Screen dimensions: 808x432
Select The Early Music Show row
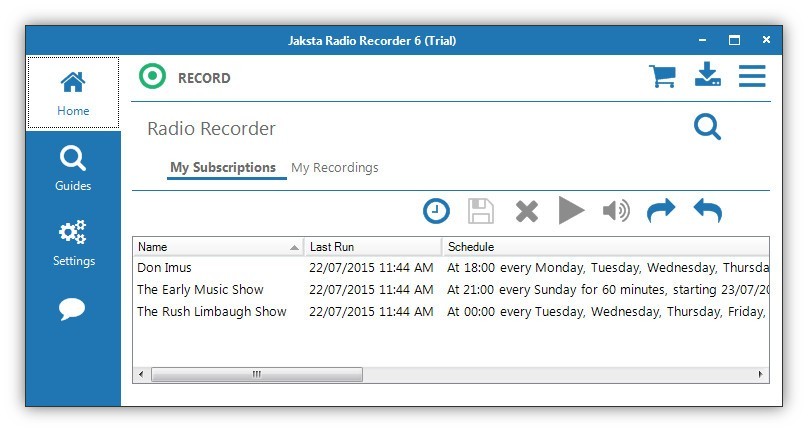451,290
